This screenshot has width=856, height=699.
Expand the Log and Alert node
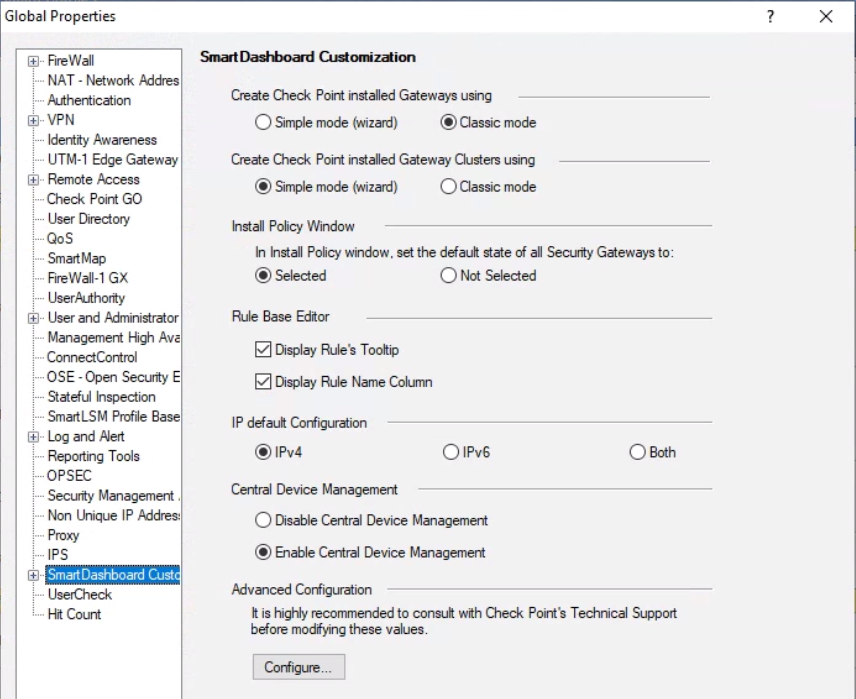tap(33, 437)
